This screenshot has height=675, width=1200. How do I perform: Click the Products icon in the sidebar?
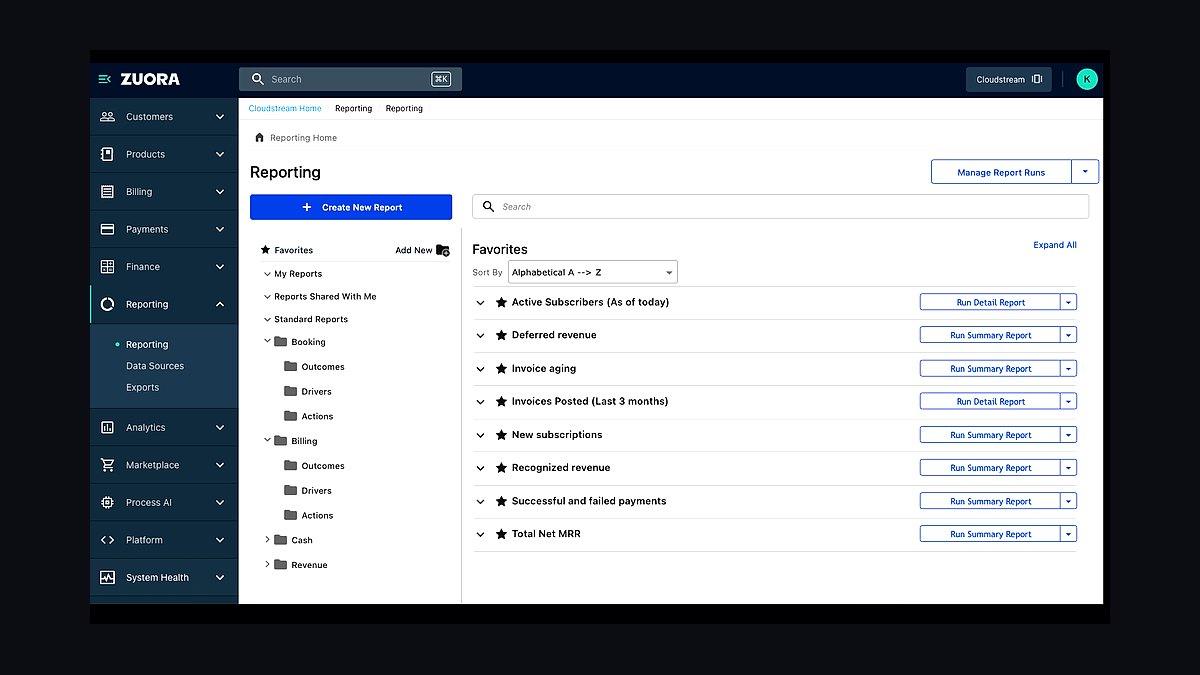[108, 154]
